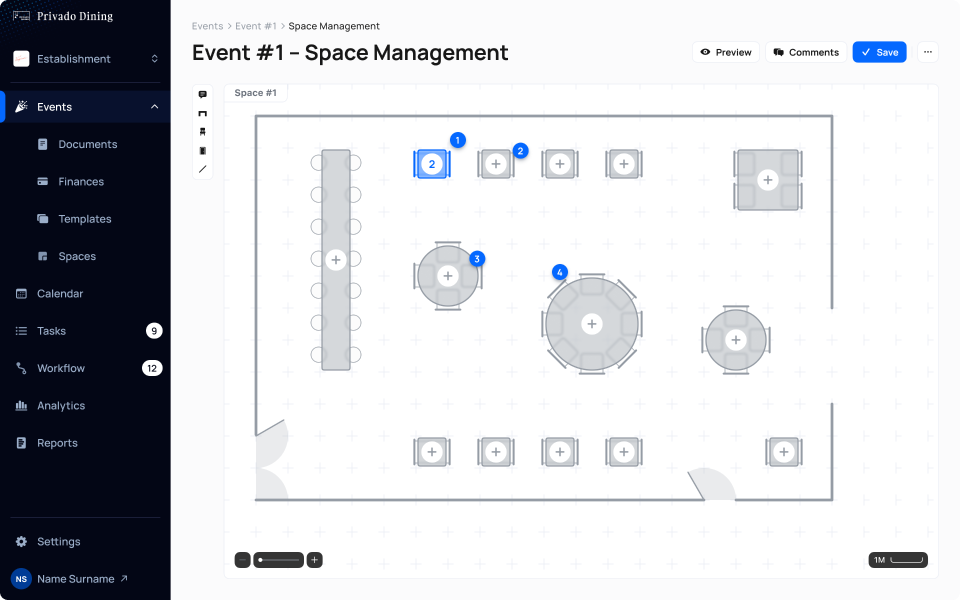Select the comment annotation tool

[202, 93]
